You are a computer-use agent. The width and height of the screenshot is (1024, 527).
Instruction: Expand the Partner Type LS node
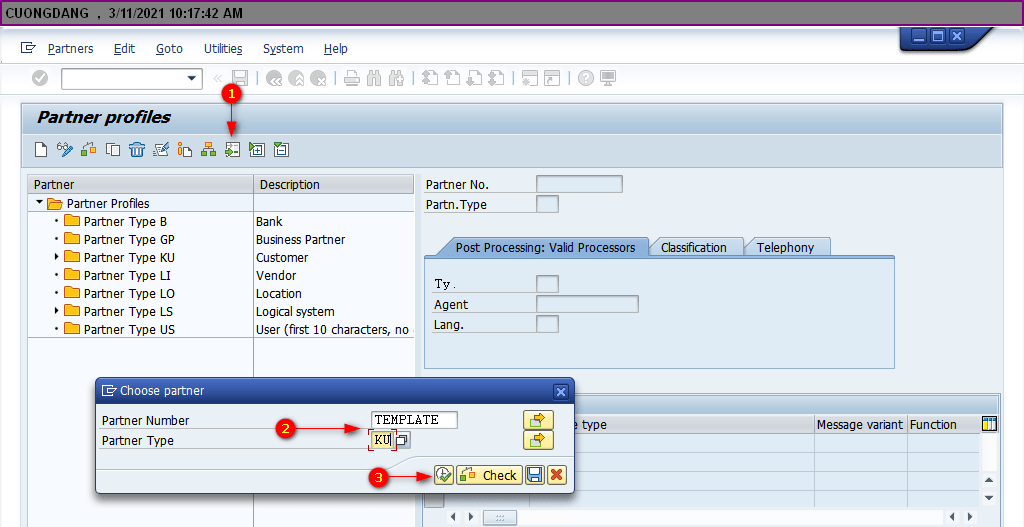pos(56,311)
